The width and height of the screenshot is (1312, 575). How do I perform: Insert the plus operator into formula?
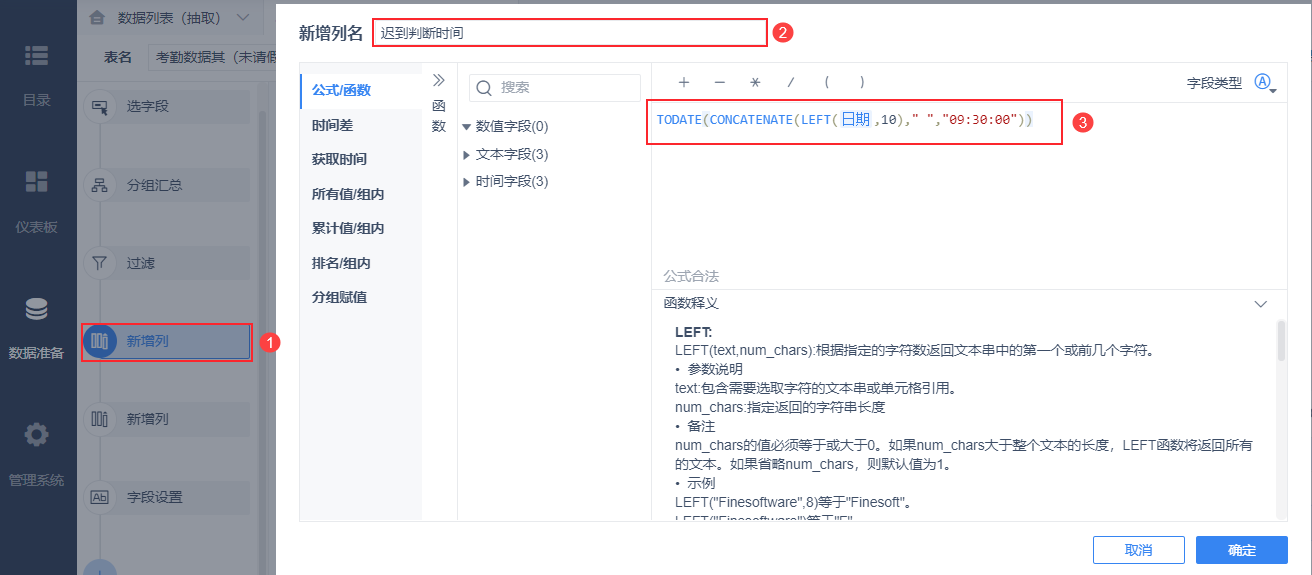click(x=684, y=83)
